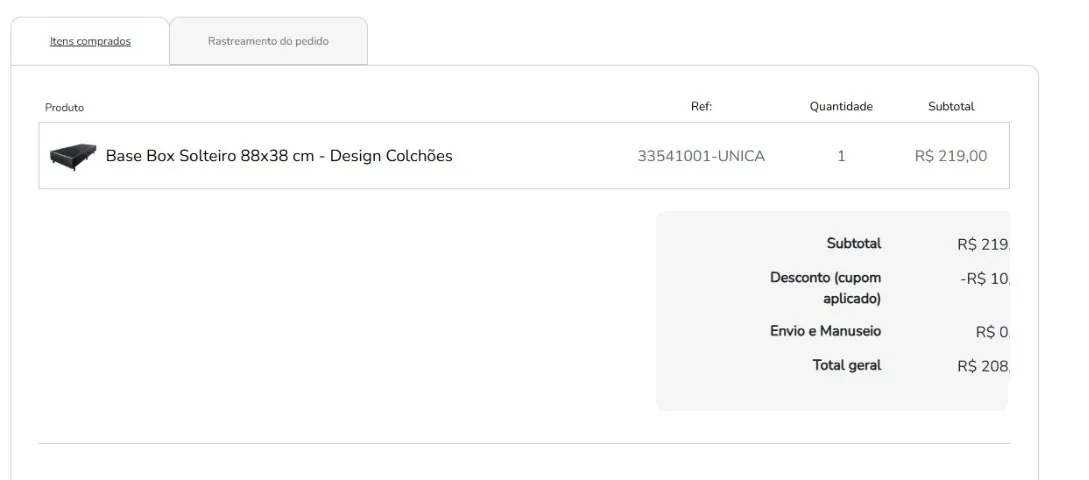This screenshot has width=1089, height=480.
Task: Click the Envio e Manuseio label
Action: [x=825, y=331]
